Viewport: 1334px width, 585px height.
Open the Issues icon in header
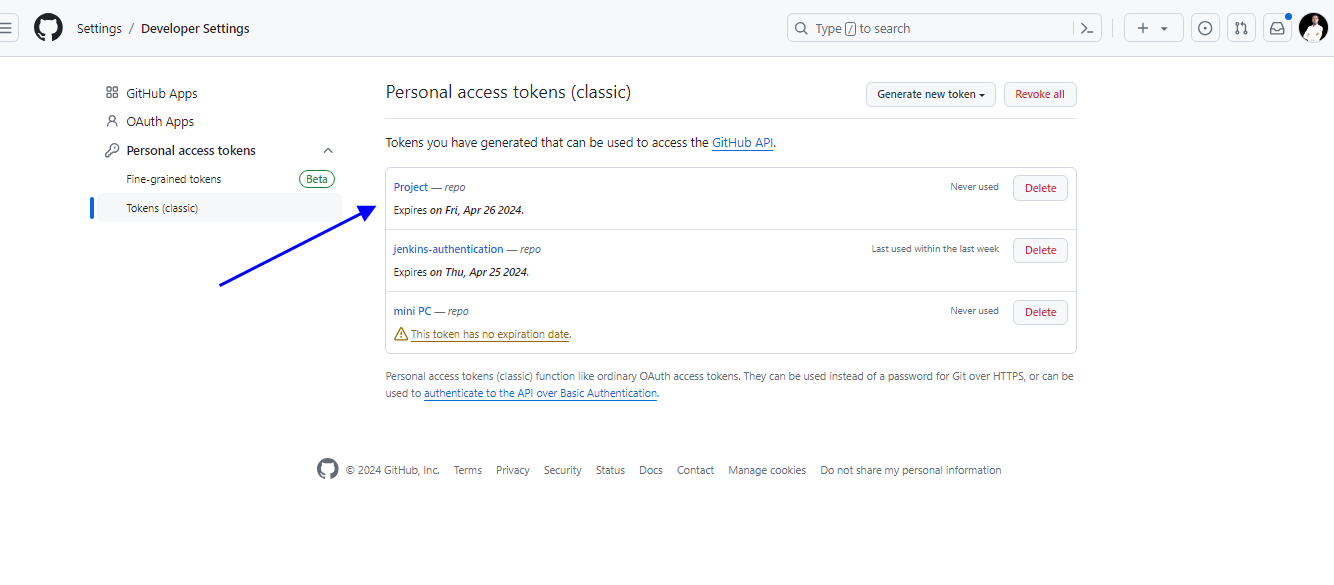[x=1205, y=28]
